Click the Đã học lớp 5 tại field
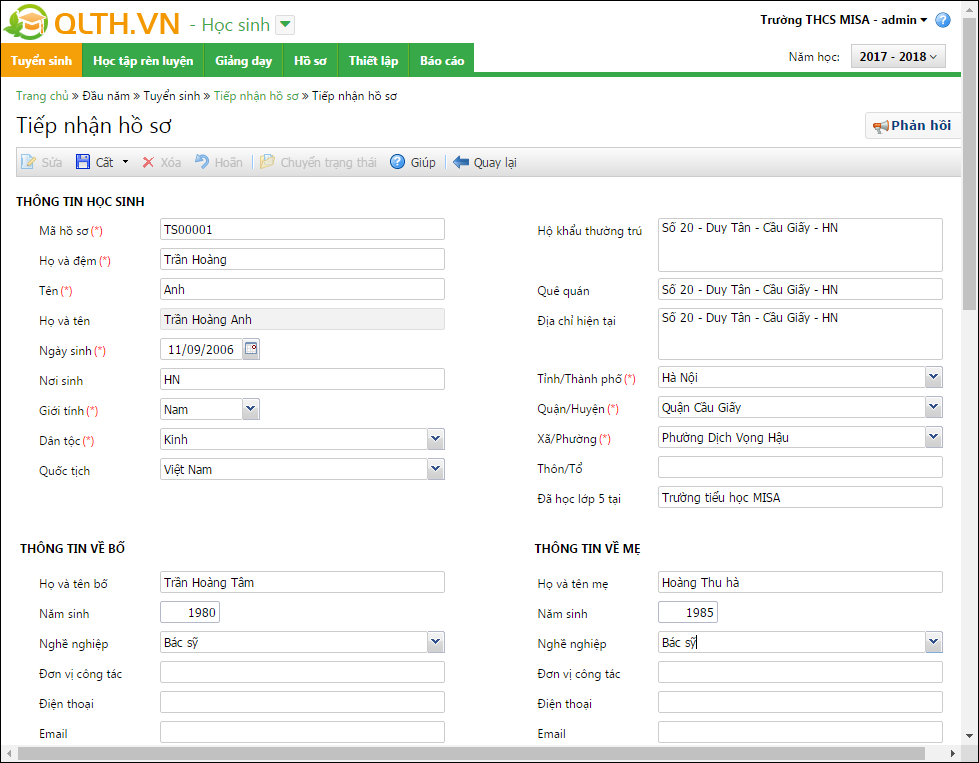 [800, 497]
